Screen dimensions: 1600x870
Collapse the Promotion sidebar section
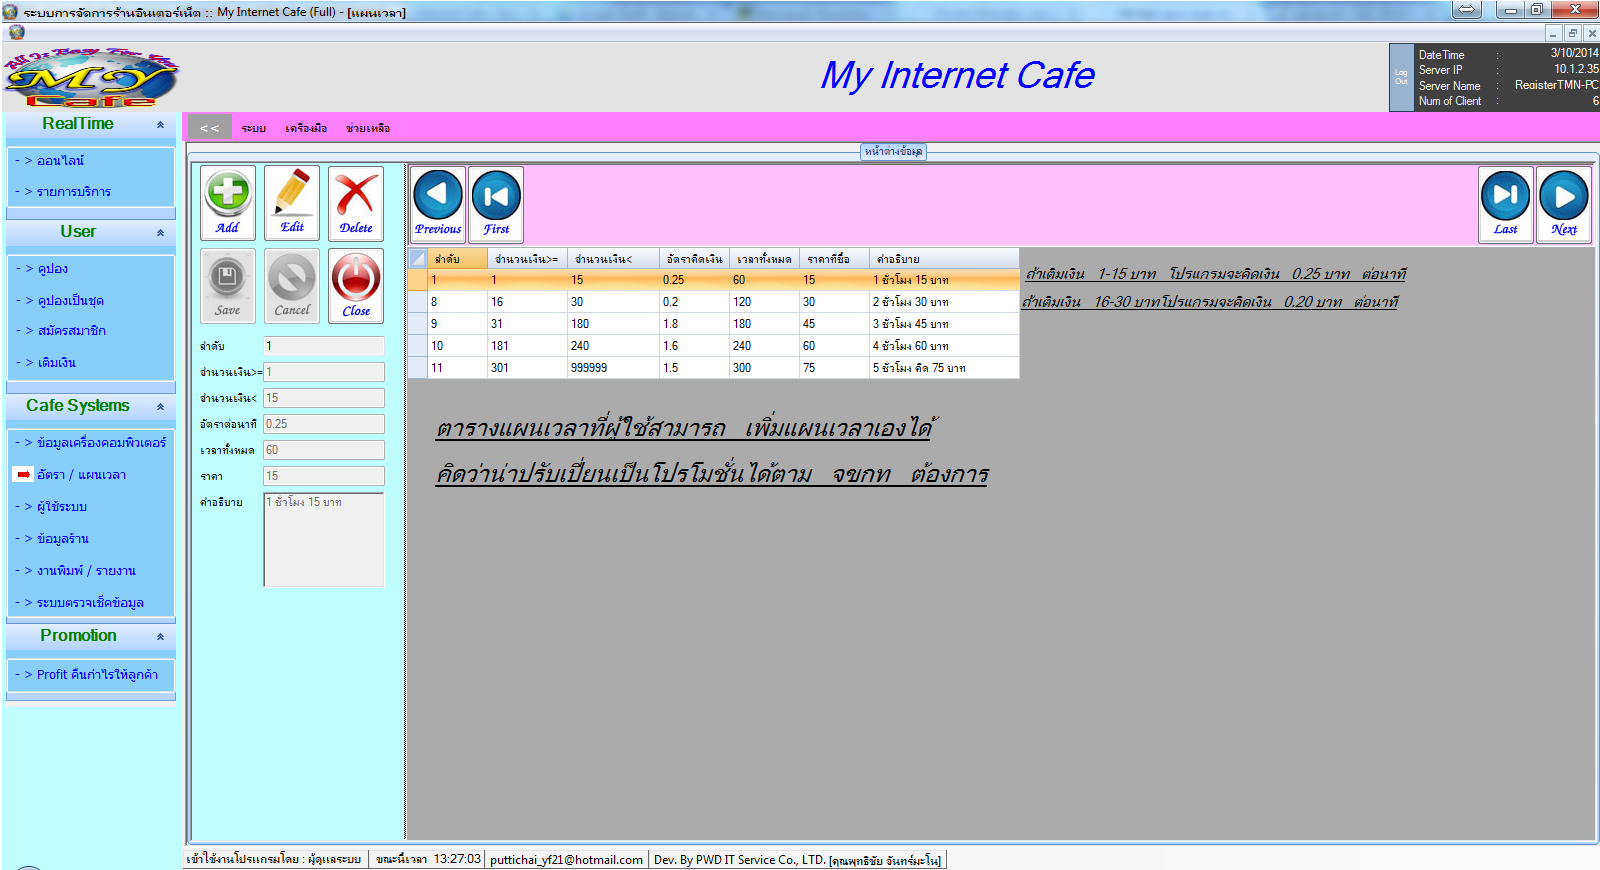(x=160, y=637)
